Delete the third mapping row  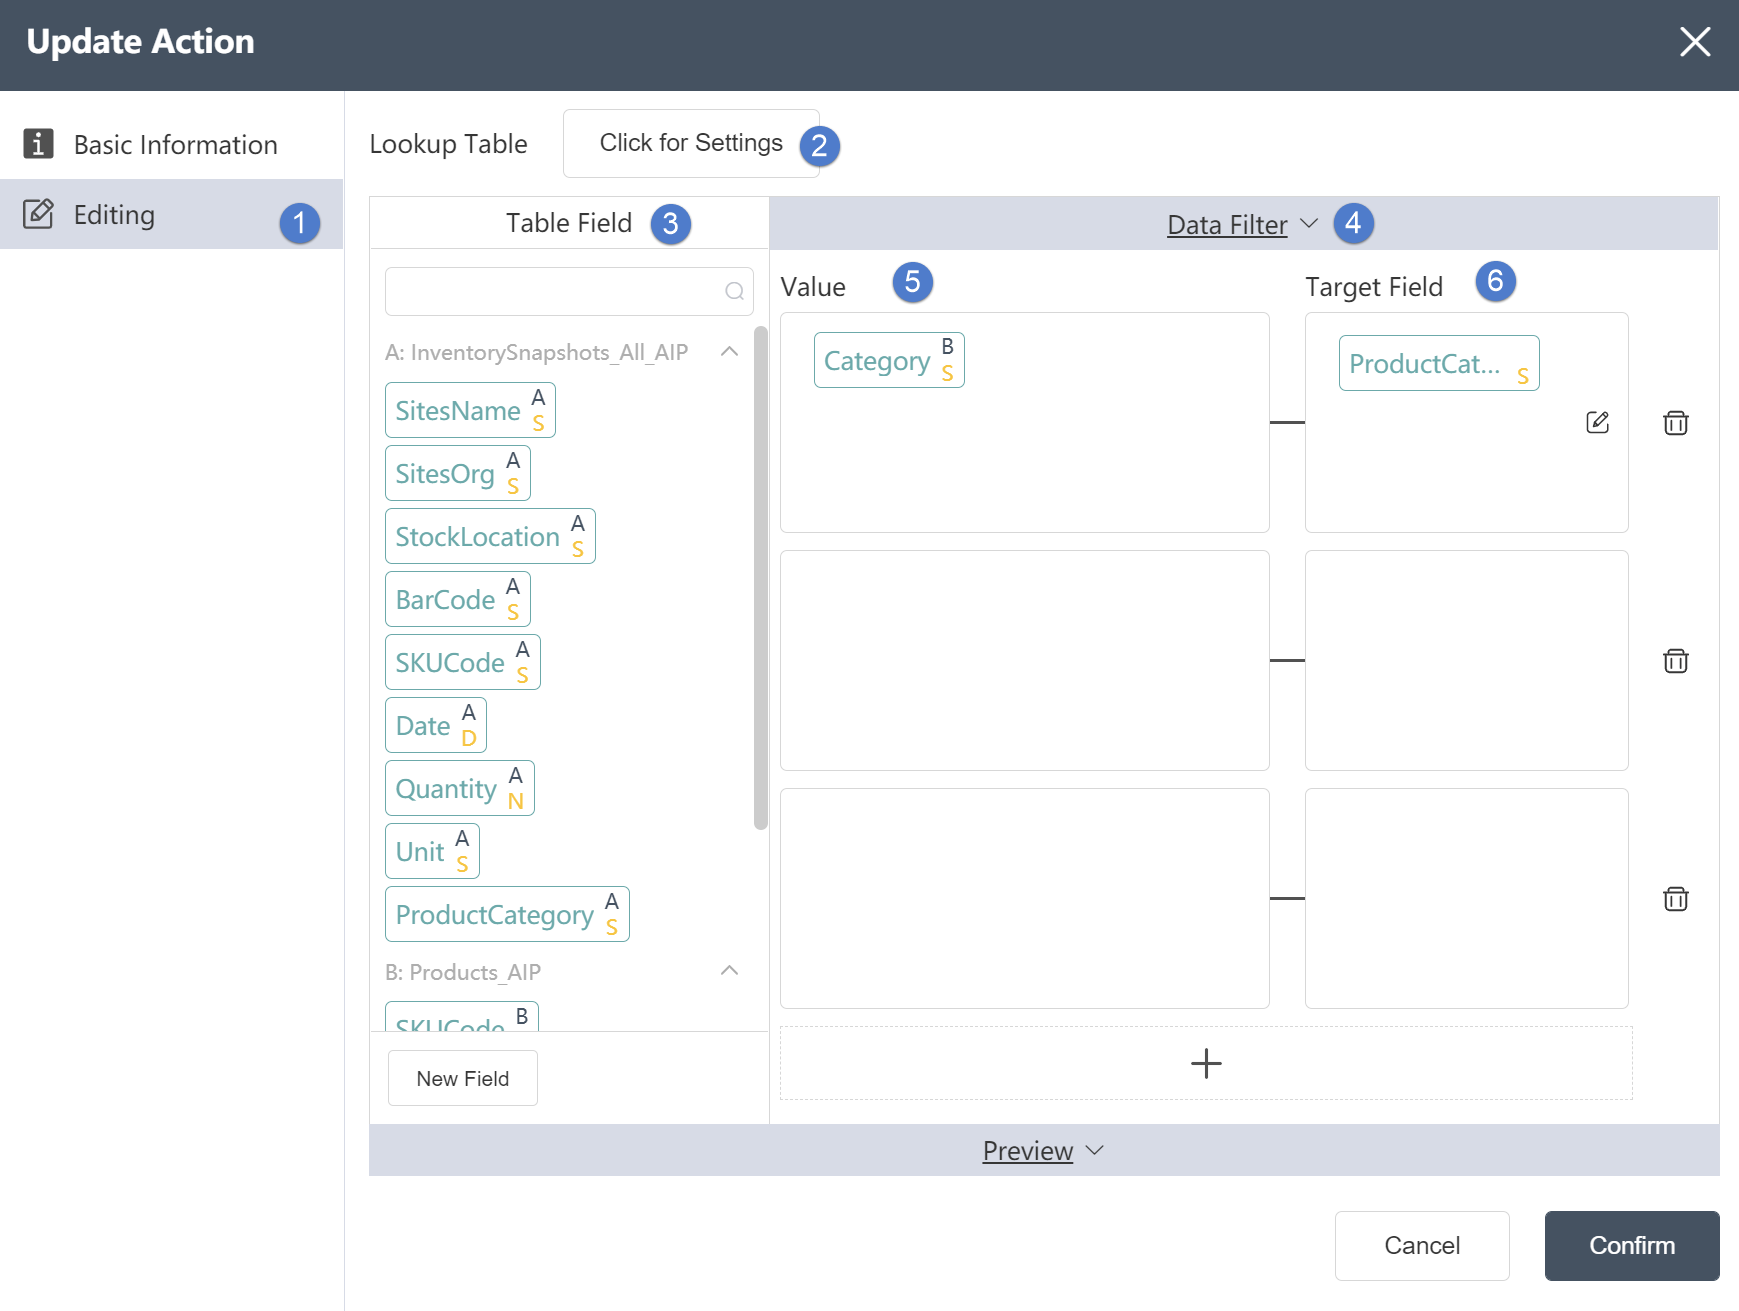tap(1675, 899)
